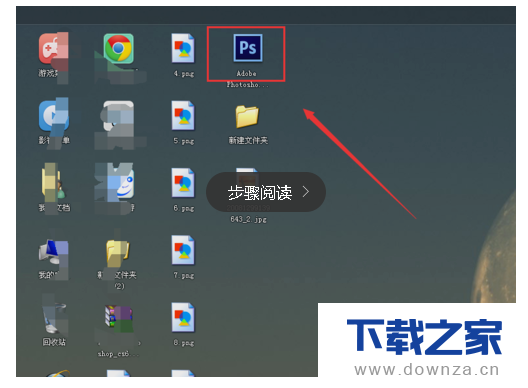528x388 pixels.
Task: Click the 步骤阅读 button
Action: pyautogui.click(x=266, y=192)
